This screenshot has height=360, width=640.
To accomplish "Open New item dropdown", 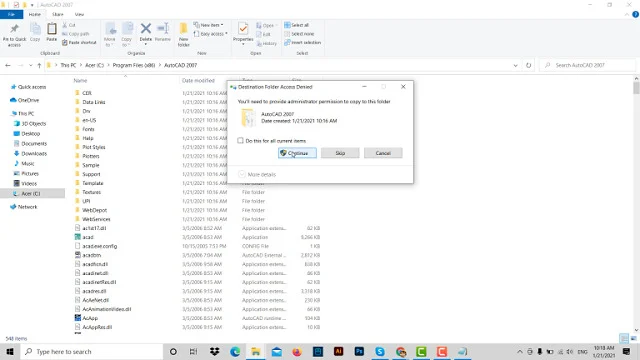I will tap(208, 25).
